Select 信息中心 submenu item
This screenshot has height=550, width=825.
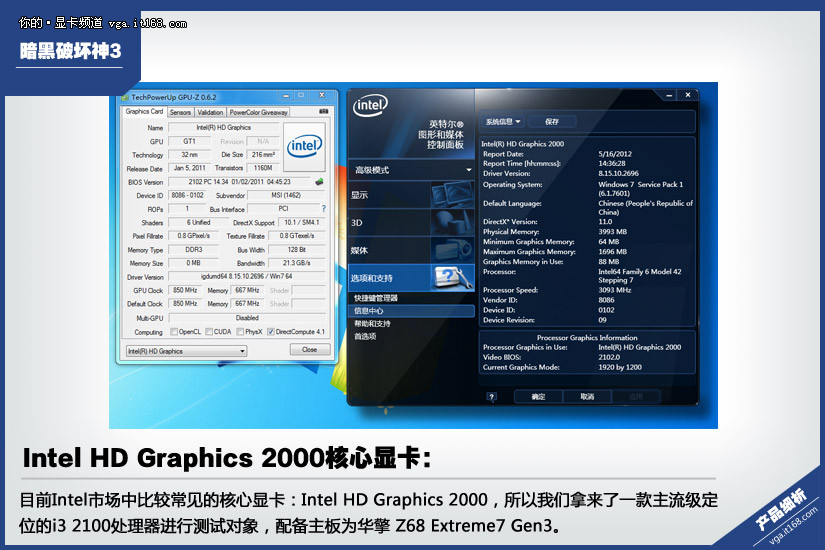coord(411,311)
